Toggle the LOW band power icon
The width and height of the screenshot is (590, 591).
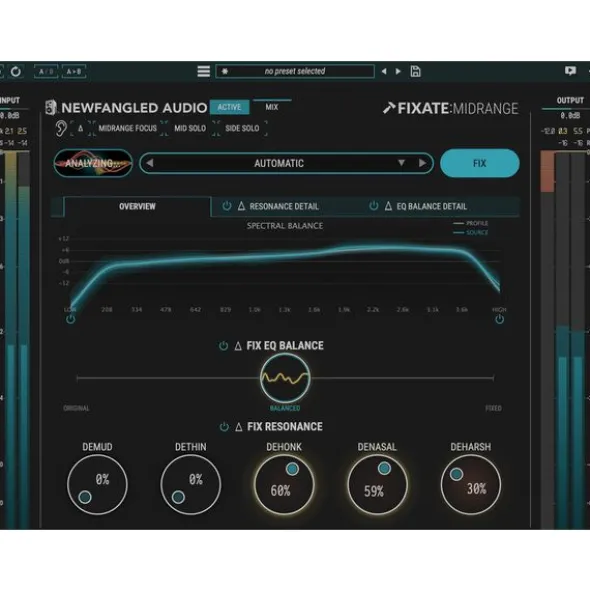70,319
